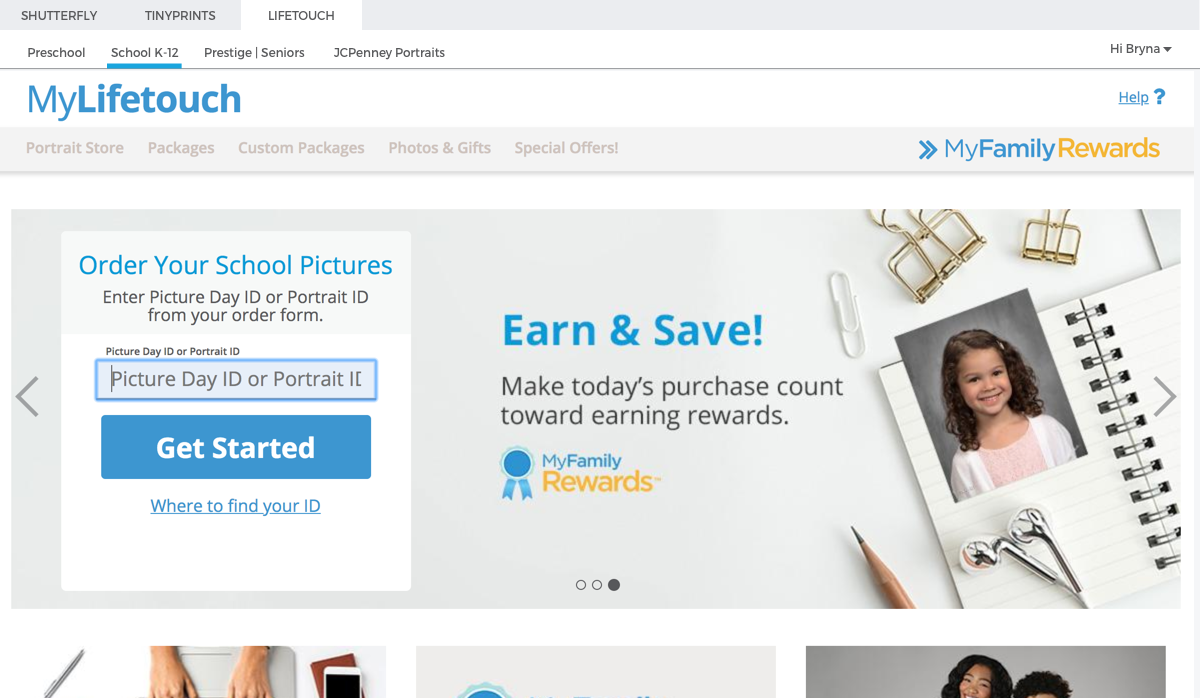Click the MyLifetouch logo
This screenshot has width=1200, height=698.
[x=134, y=100]
